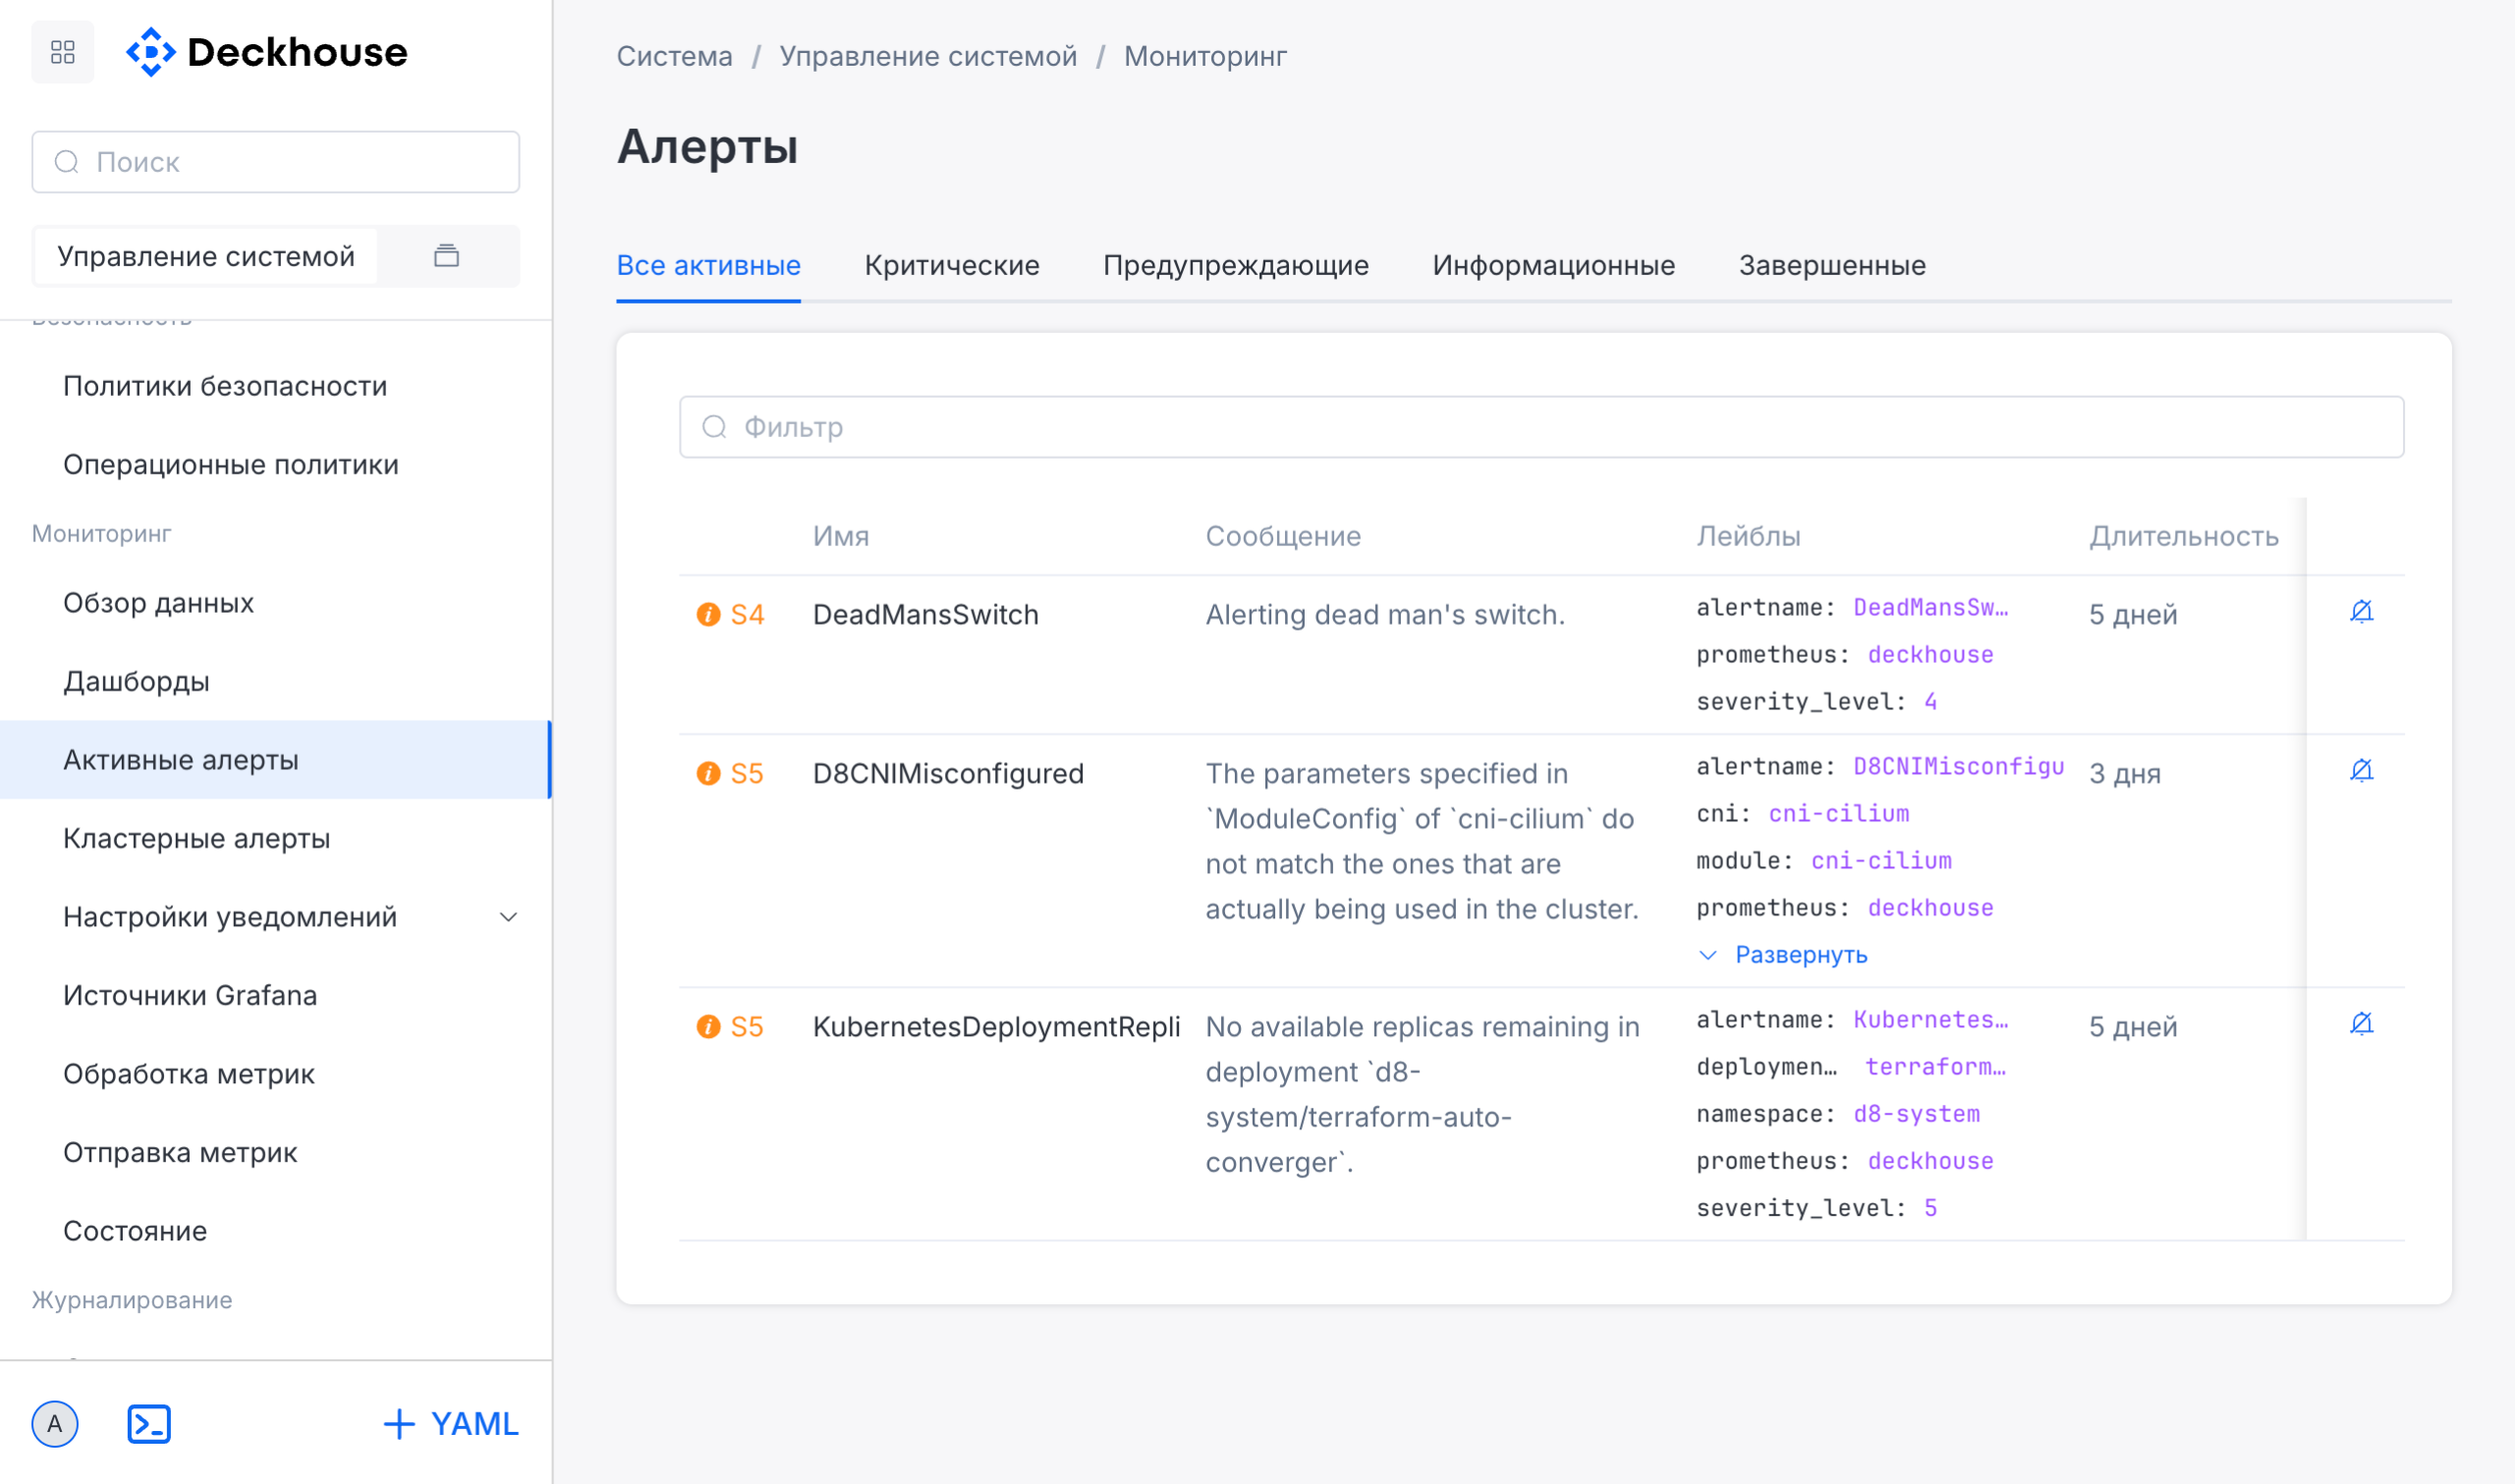The width and height of the screenshot is (2515, 1484).
Task: Mute the KubernetesDeployment alert bell icon
Action: 2361,1024
